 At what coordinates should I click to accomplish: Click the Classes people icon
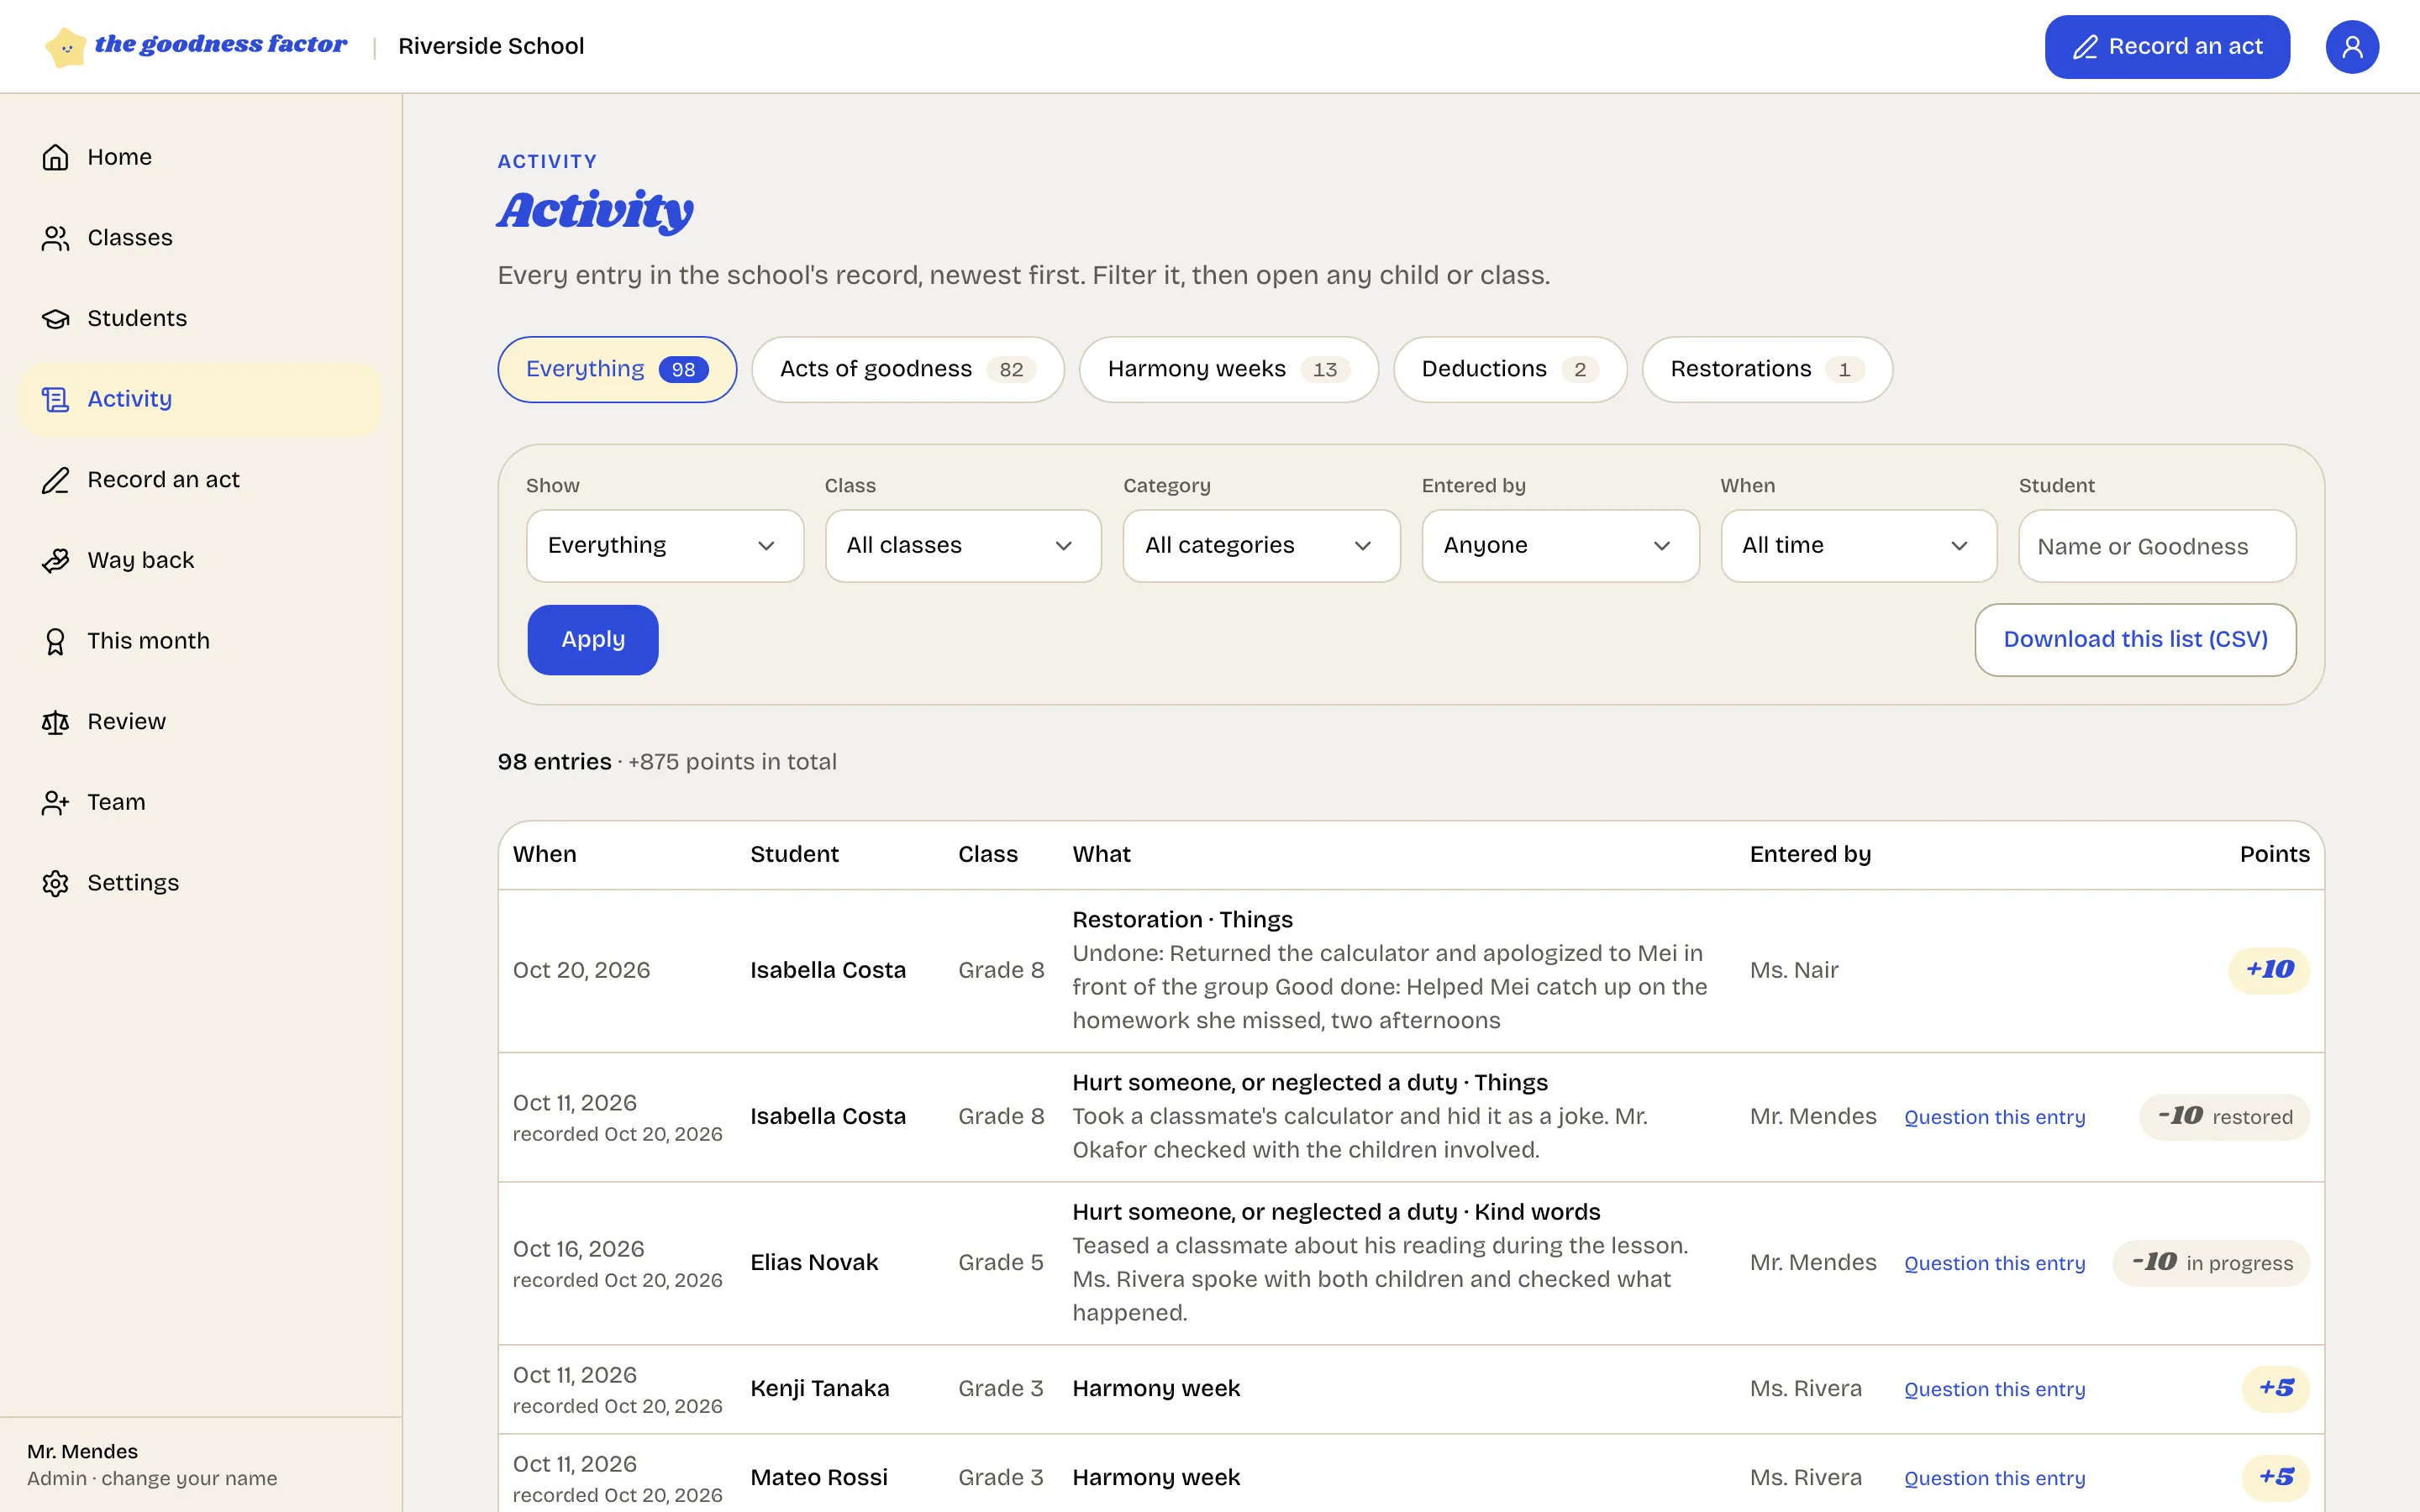55,238
